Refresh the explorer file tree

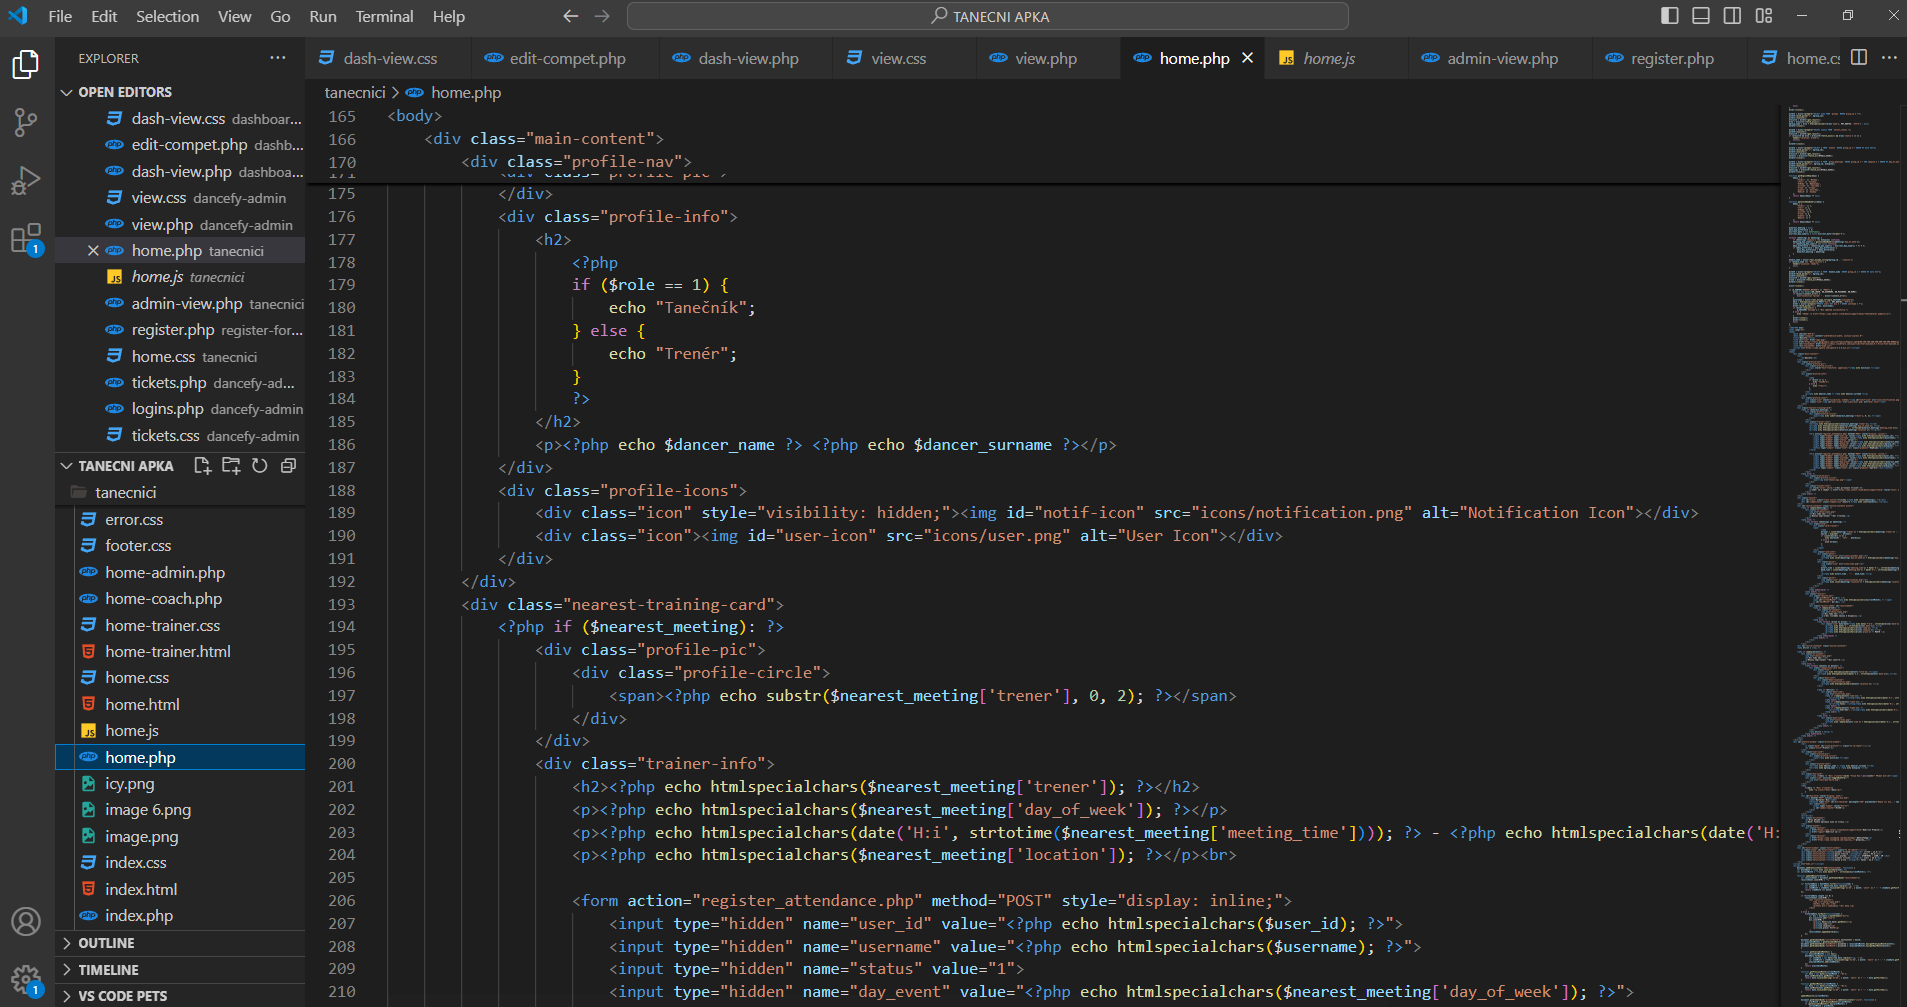click(260, 466)
